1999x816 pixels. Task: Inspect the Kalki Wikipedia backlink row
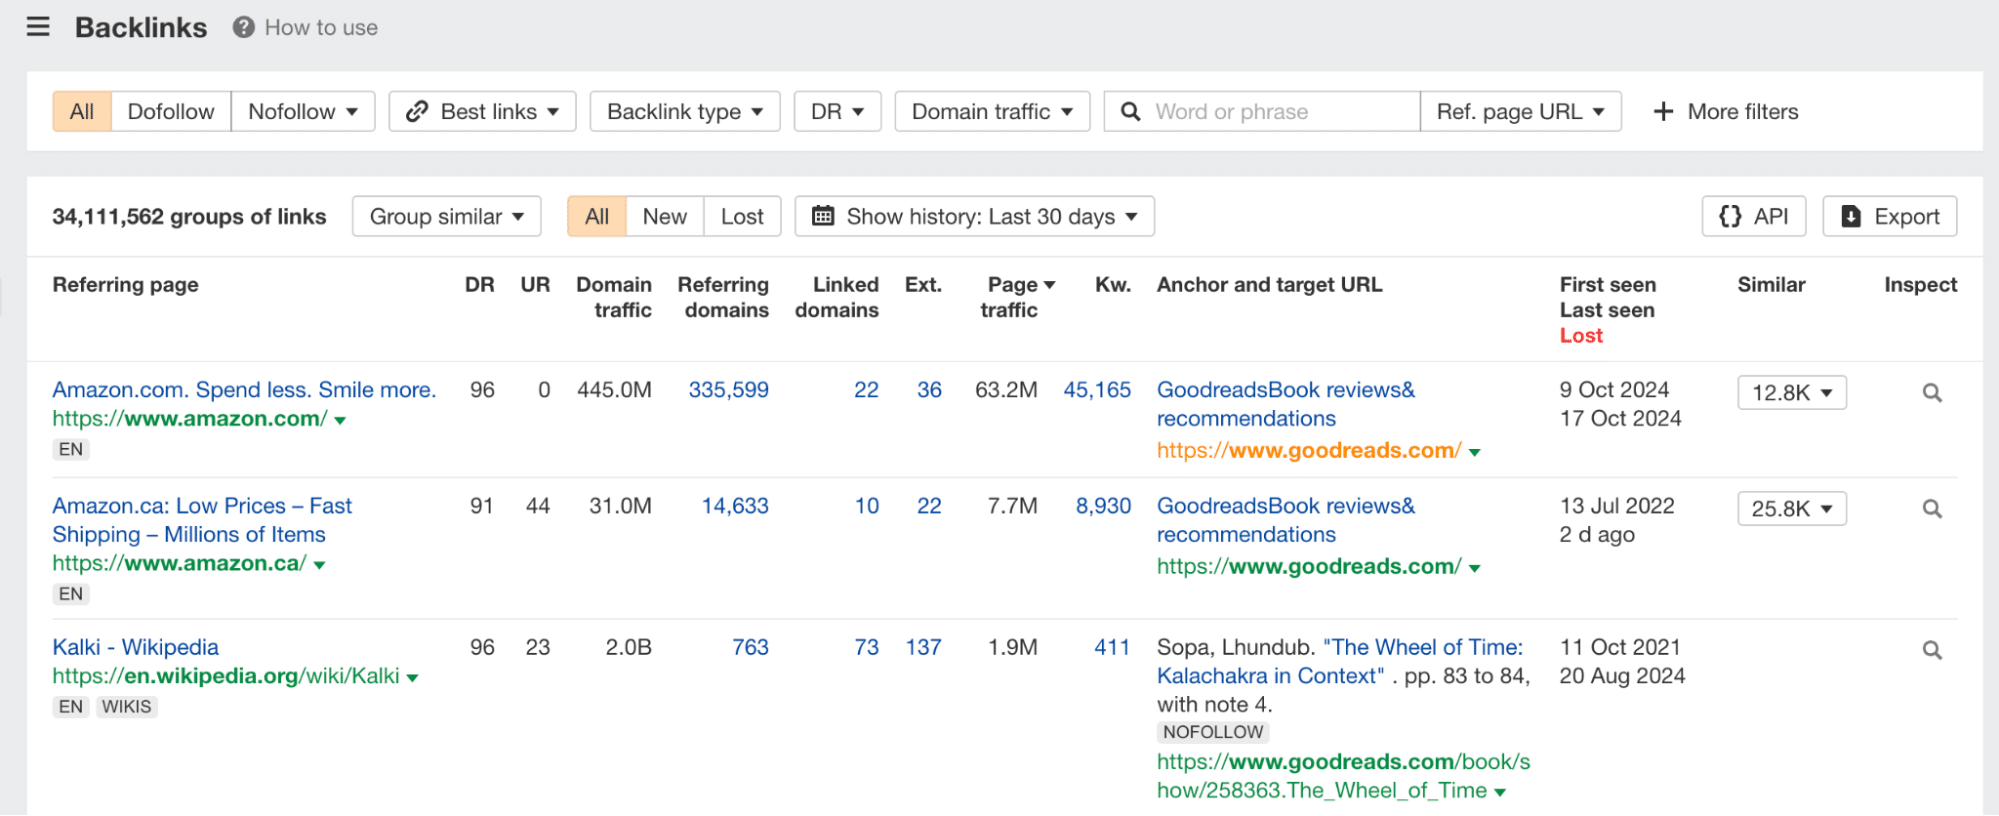pyautogui.click(x=1932, y=650)
